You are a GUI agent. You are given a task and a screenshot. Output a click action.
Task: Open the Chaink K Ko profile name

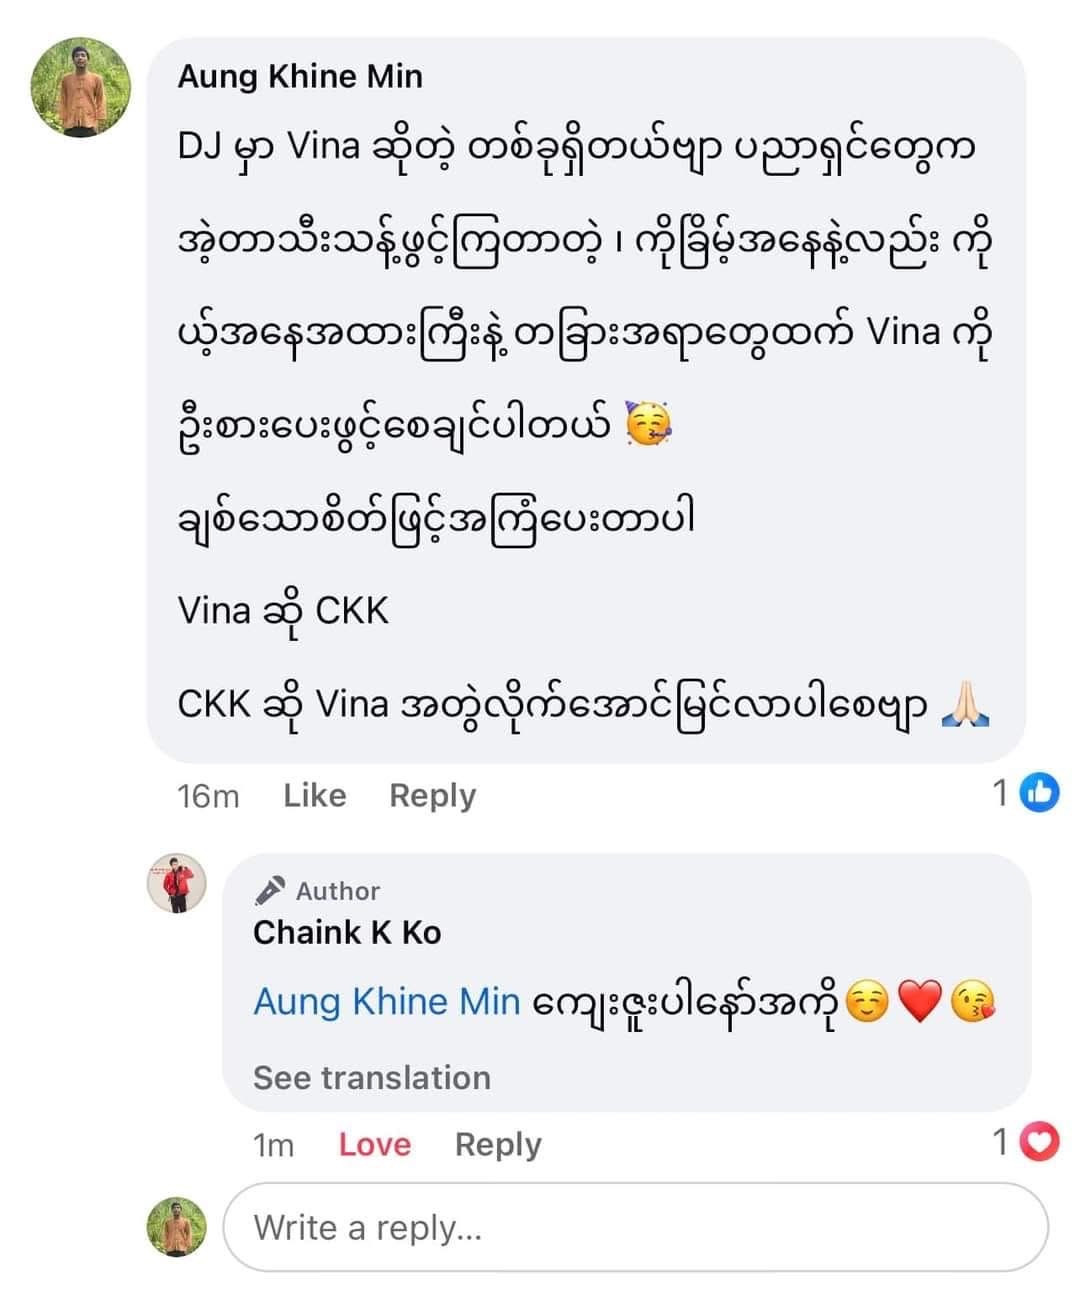point(347,932)
